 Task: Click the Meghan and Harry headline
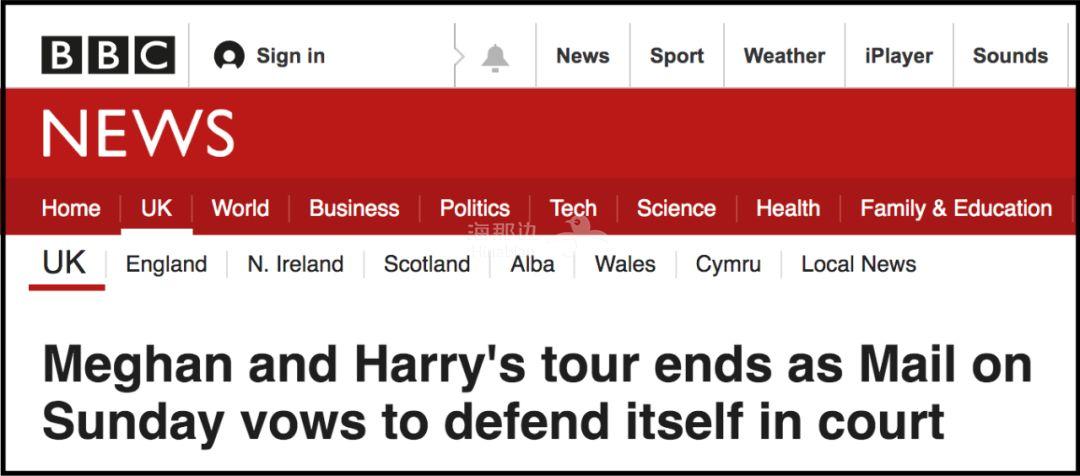537,394
